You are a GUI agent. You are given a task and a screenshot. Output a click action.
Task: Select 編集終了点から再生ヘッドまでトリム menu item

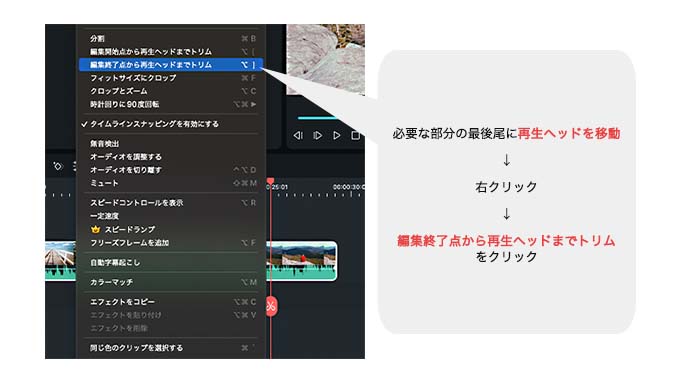(171, 65)
